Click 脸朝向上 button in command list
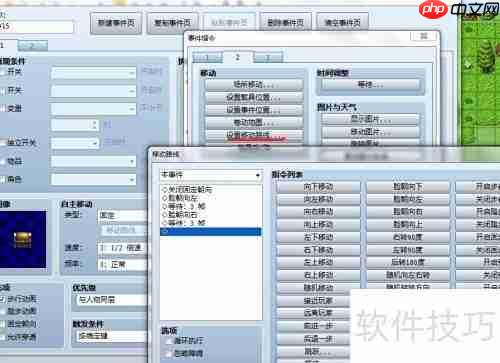Viewport: 500px width, 363px height. click(x=408, y=225)
